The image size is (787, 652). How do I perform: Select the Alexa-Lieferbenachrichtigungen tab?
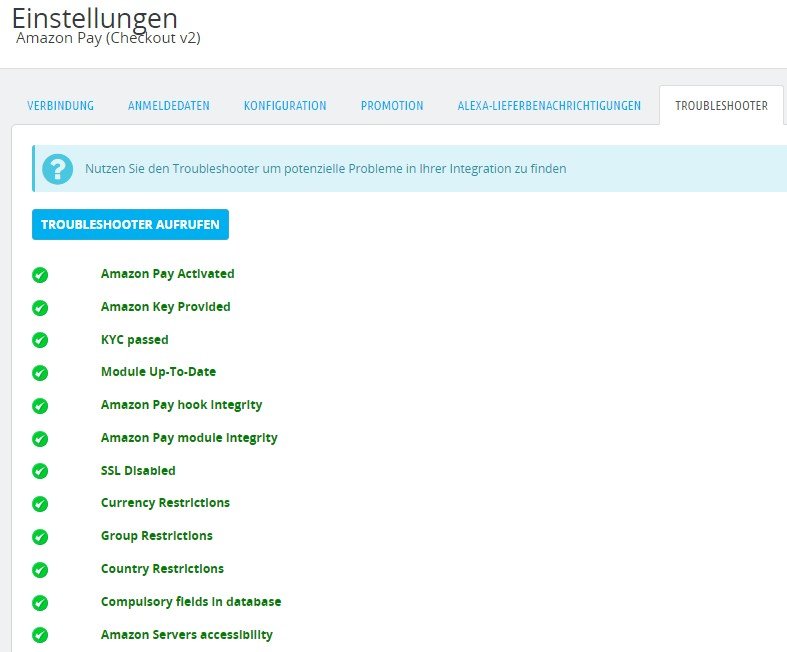(549, 105)
